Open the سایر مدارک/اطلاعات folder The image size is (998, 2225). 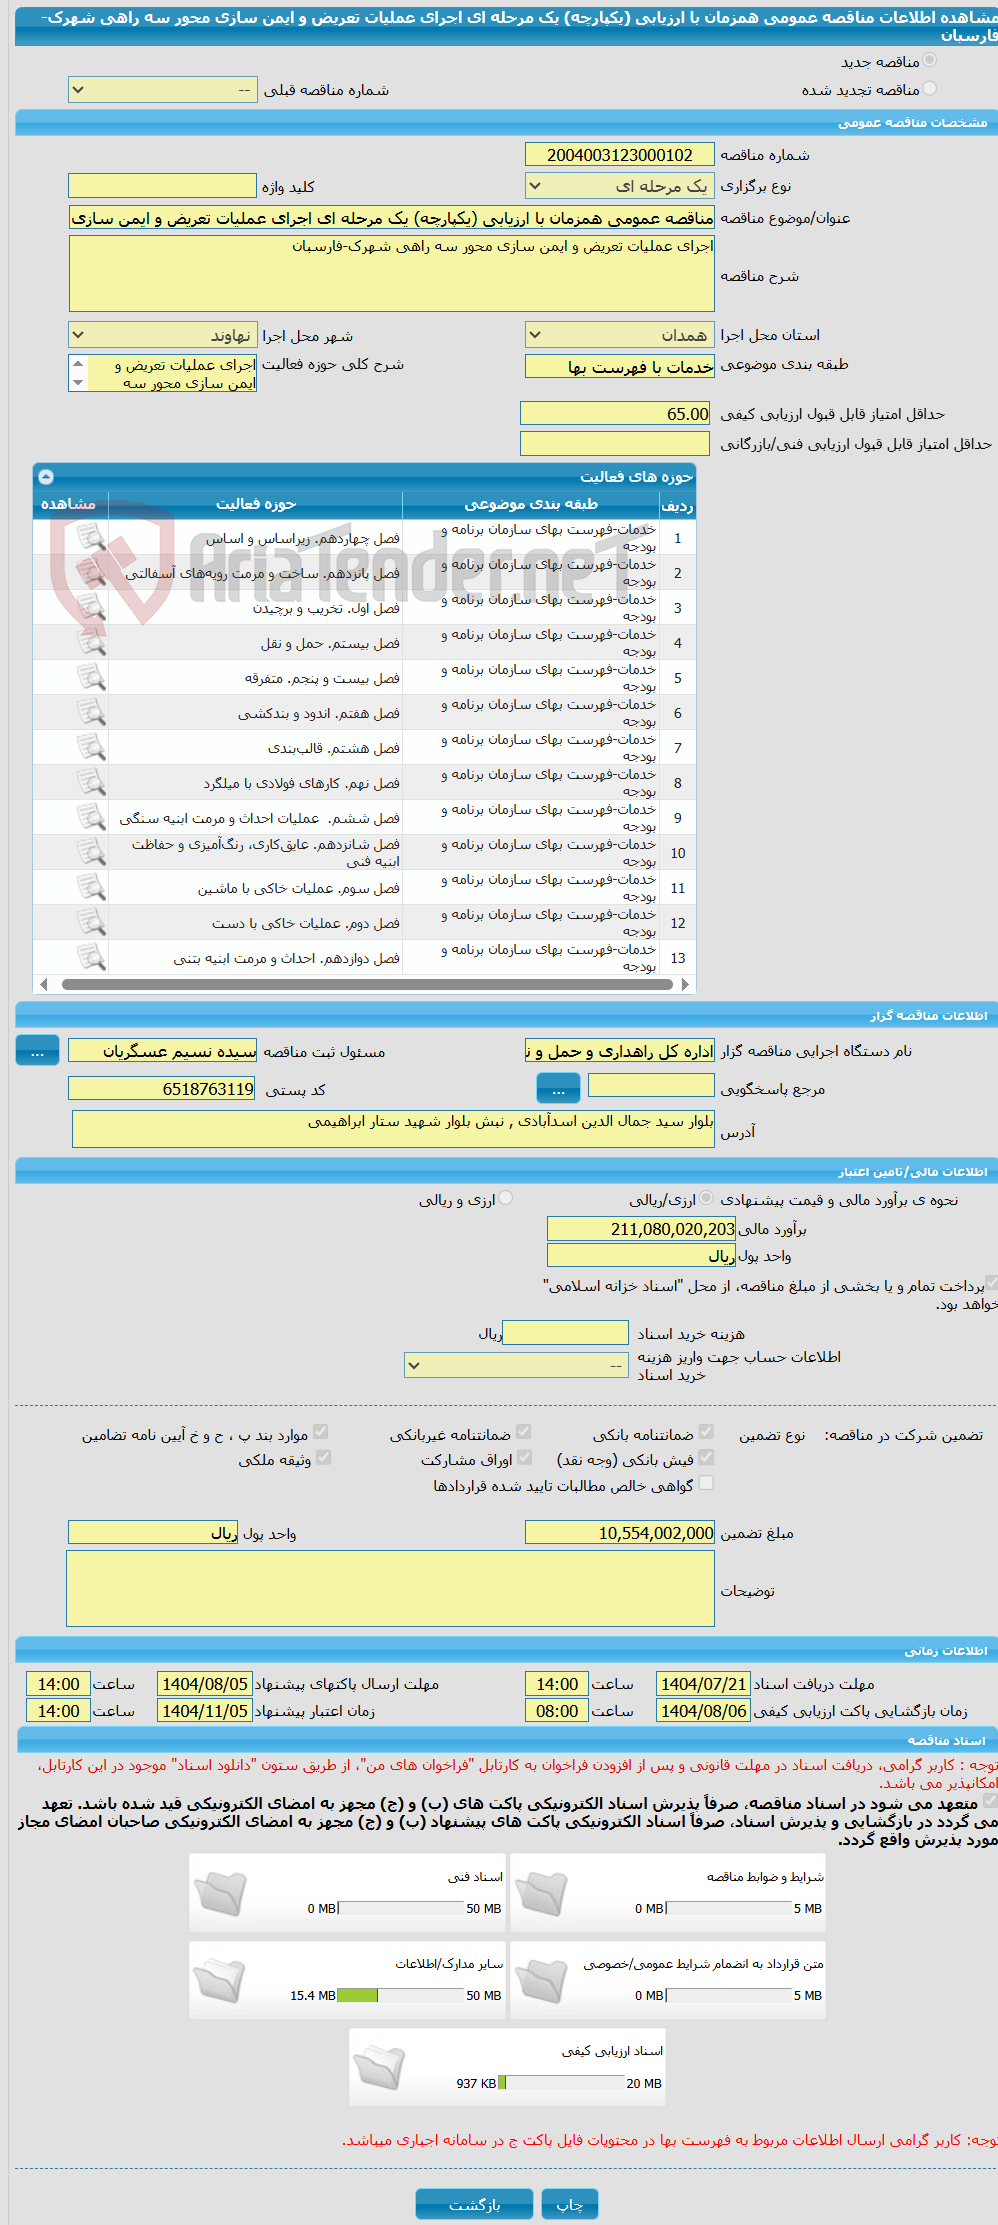tap(220, 1979)
